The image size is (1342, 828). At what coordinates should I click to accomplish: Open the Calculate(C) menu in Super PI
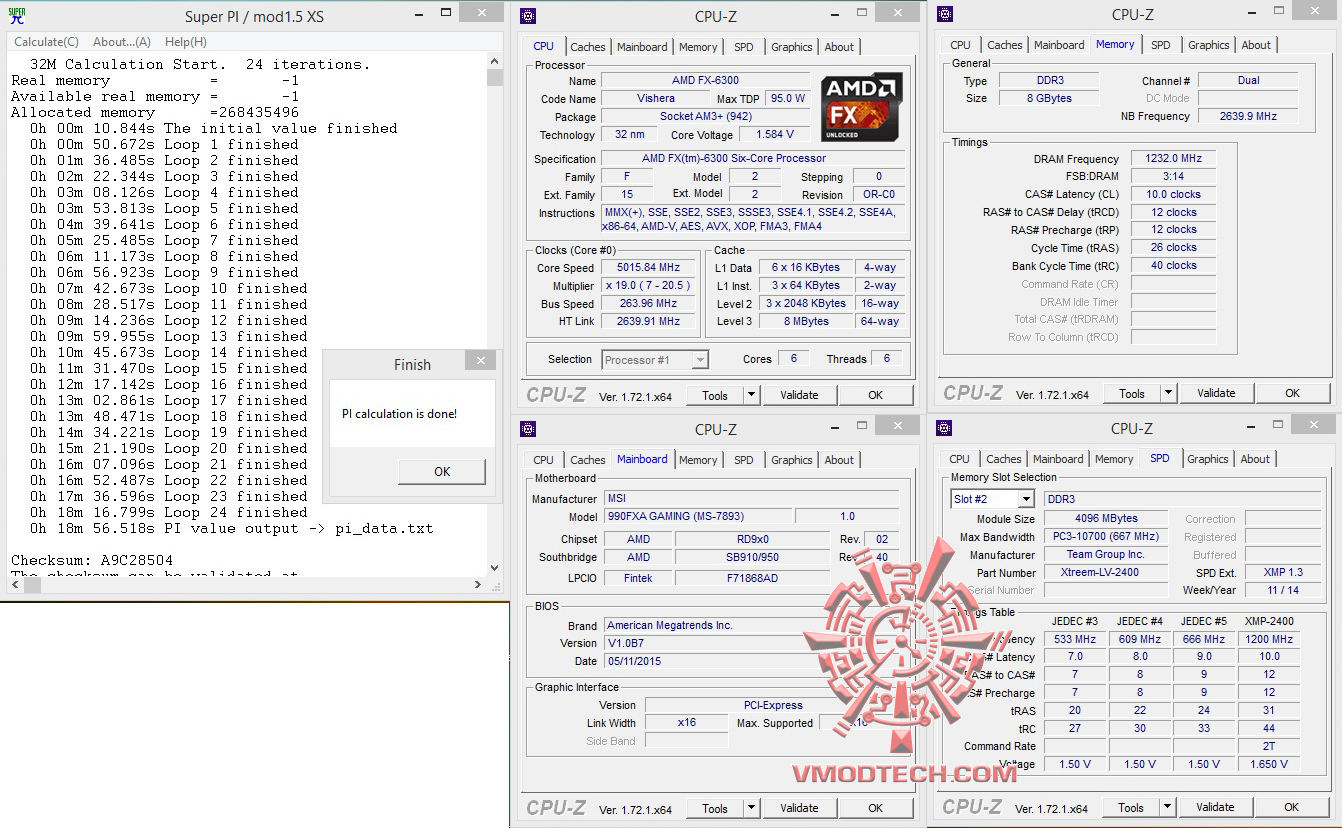click(x=46, y=42)
